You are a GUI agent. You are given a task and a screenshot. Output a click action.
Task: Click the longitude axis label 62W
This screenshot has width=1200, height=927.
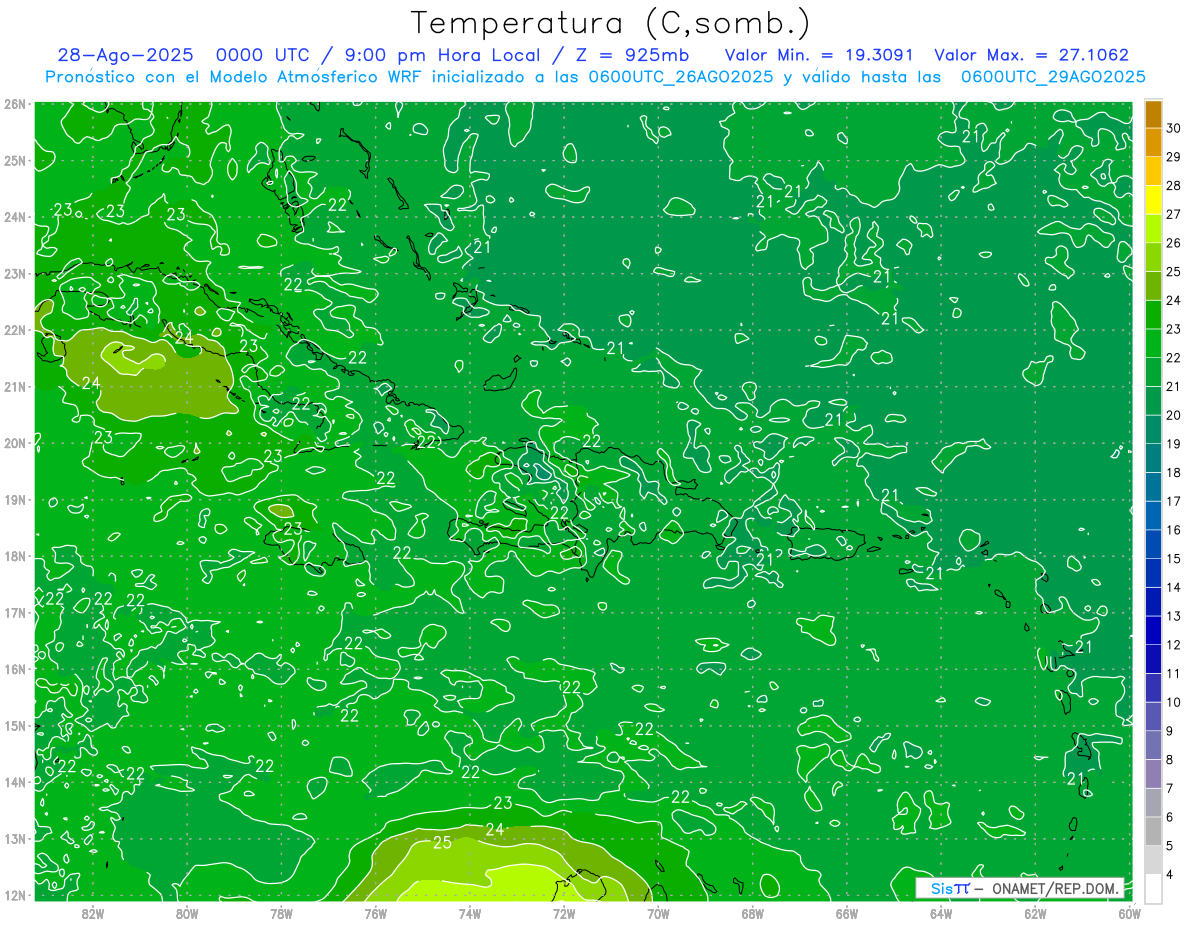point(1035,913)
